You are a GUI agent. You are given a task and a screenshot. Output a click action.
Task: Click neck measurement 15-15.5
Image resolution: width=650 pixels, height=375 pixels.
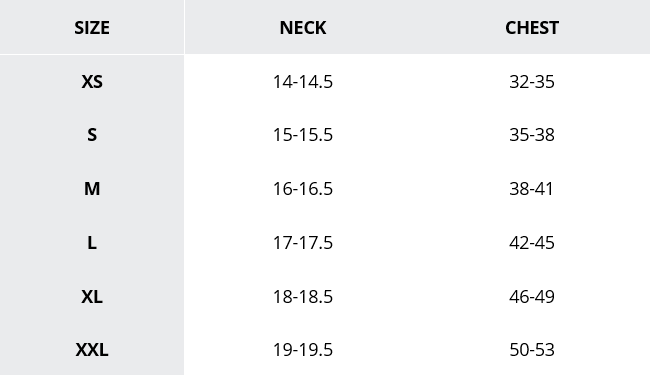(303, 135)
